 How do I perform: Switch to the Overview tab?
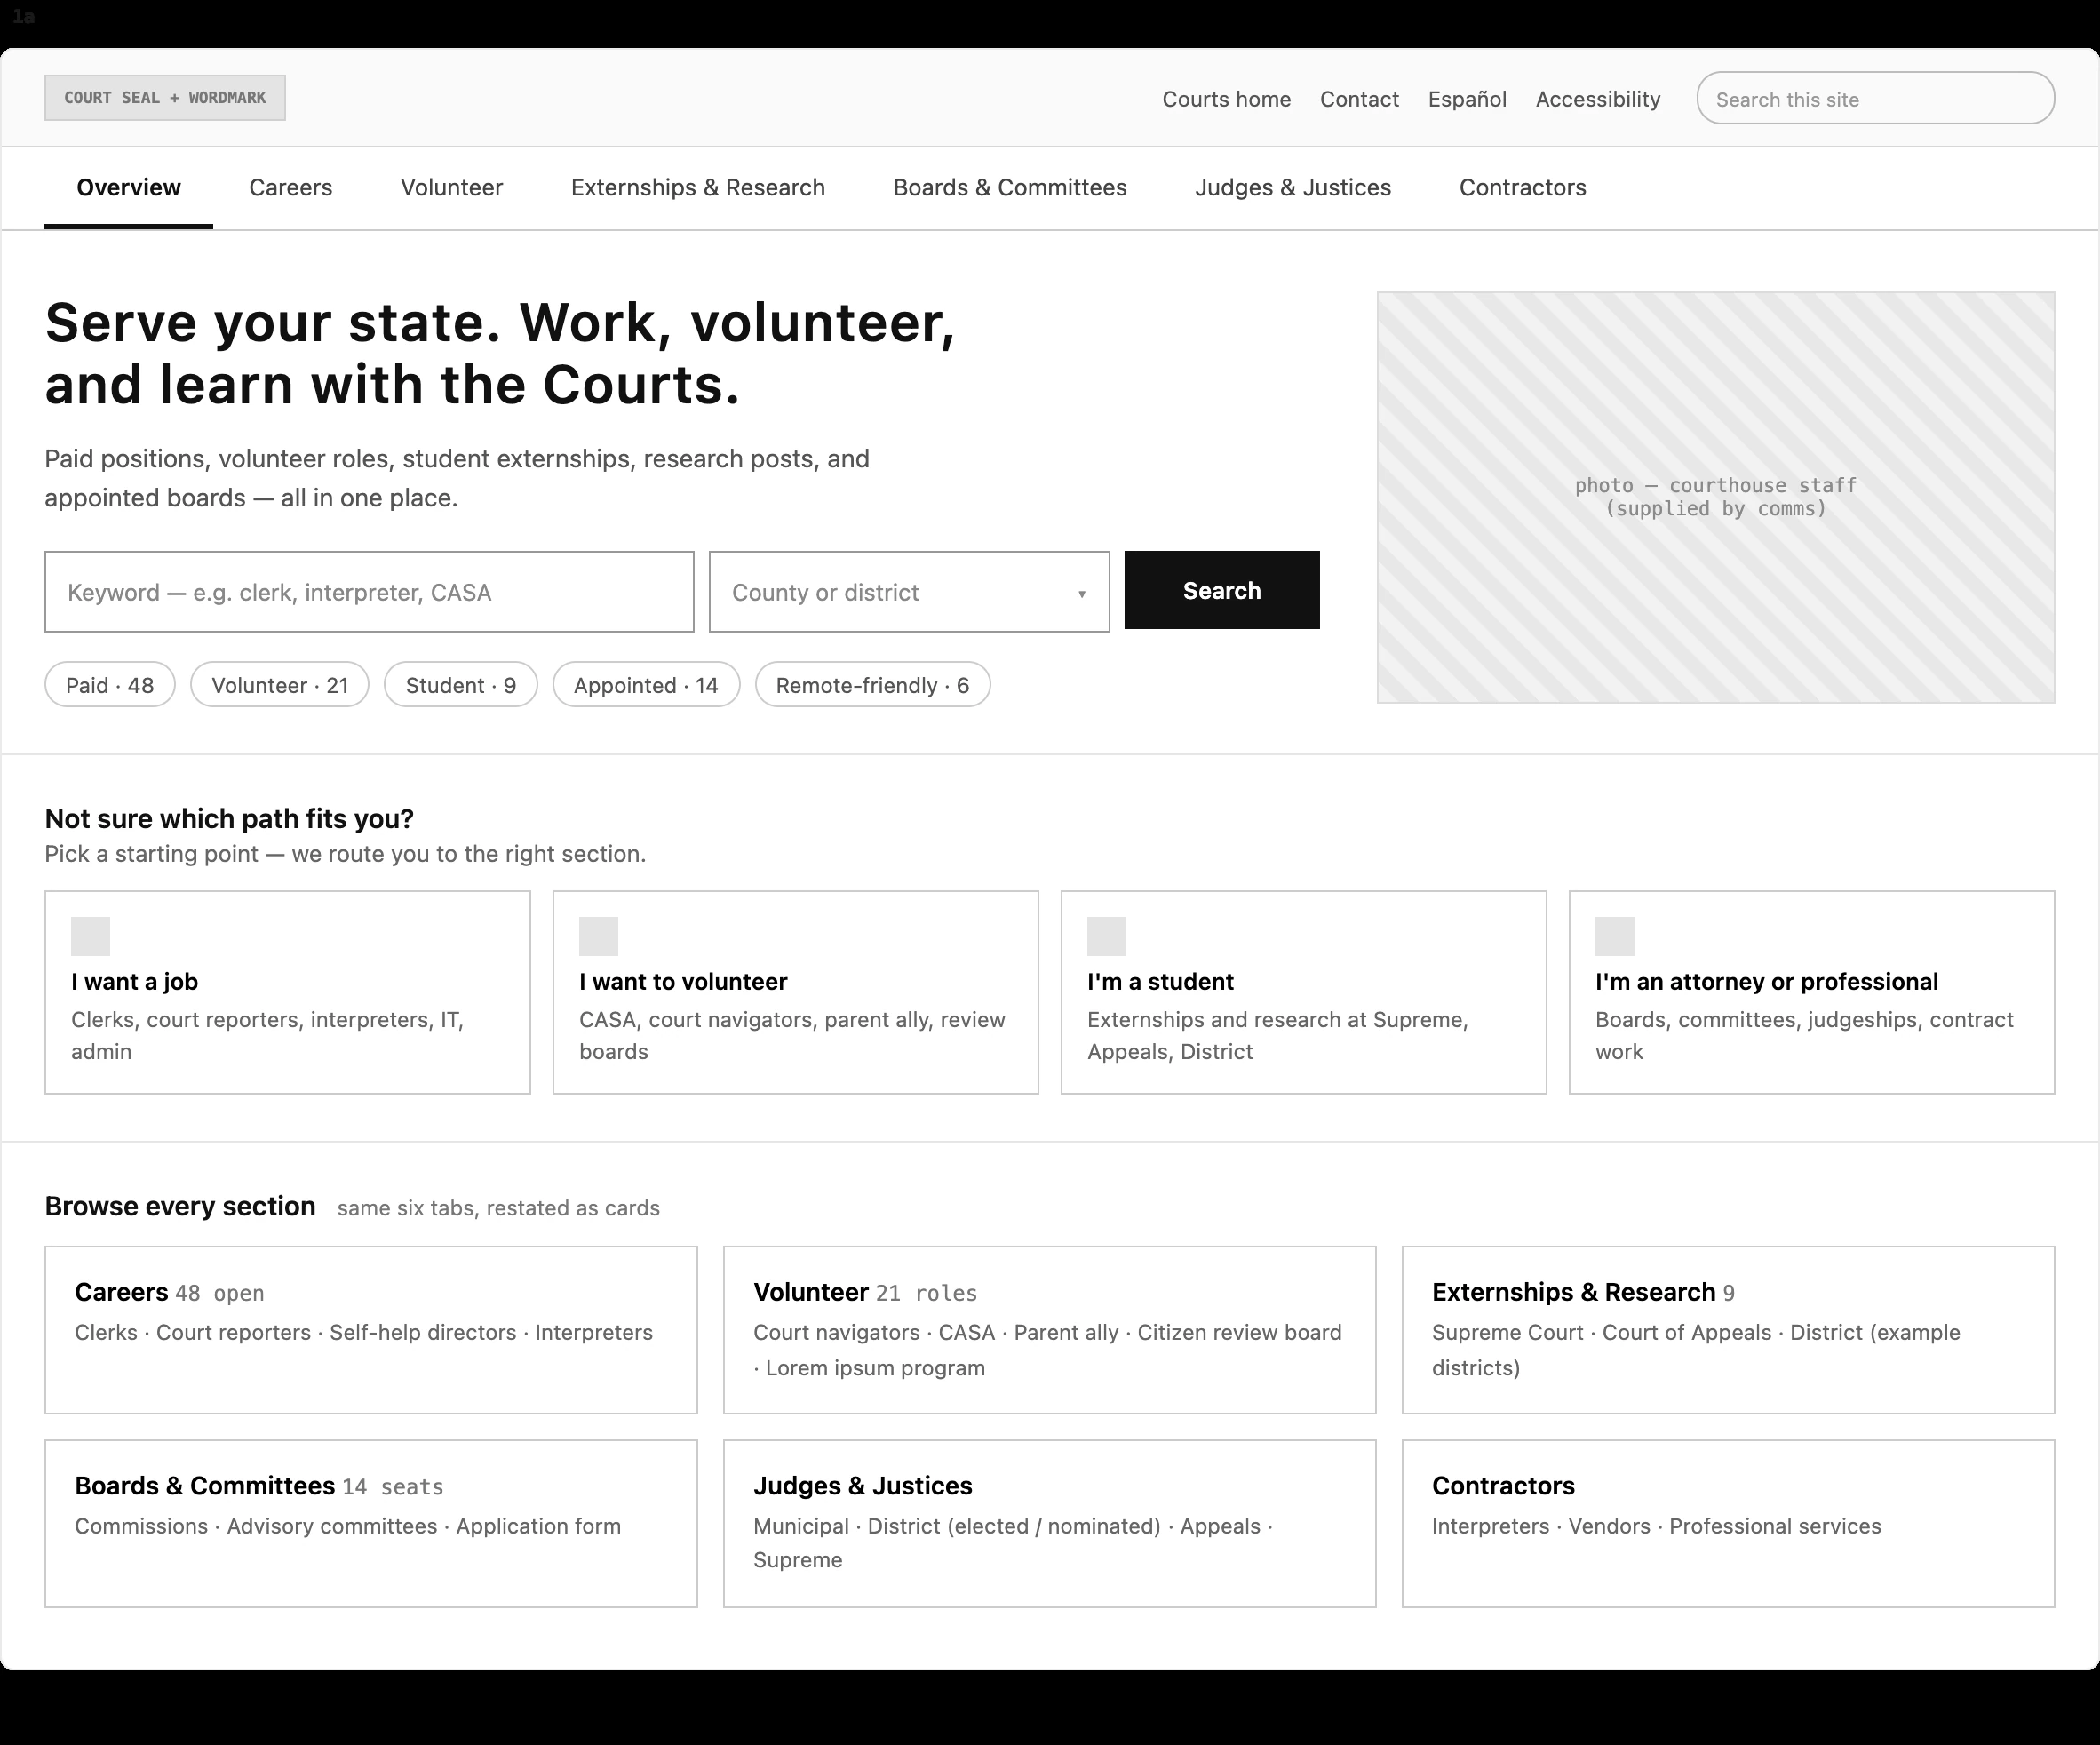point(129,188)
